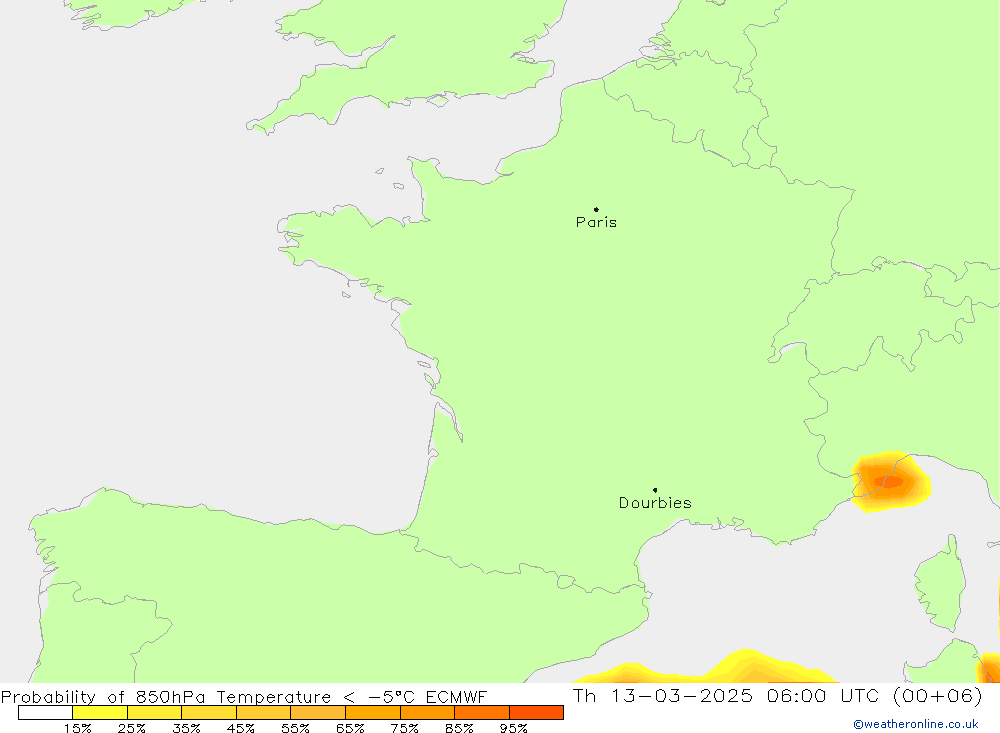1000x733 pixels.
Task: Click the 15% legend label
Action: click(77, 728)
